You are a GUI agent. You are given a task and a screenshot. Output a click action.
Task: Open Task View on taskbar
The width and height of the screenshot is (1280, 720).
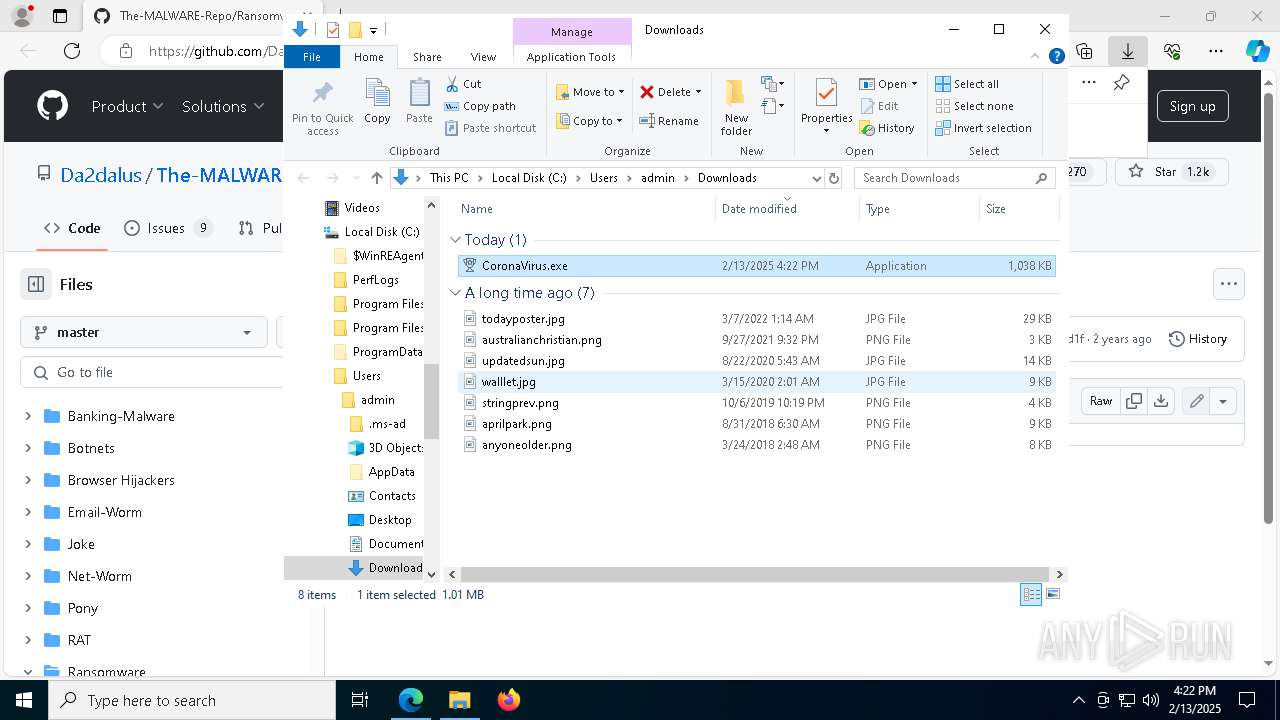coord(360,700)
